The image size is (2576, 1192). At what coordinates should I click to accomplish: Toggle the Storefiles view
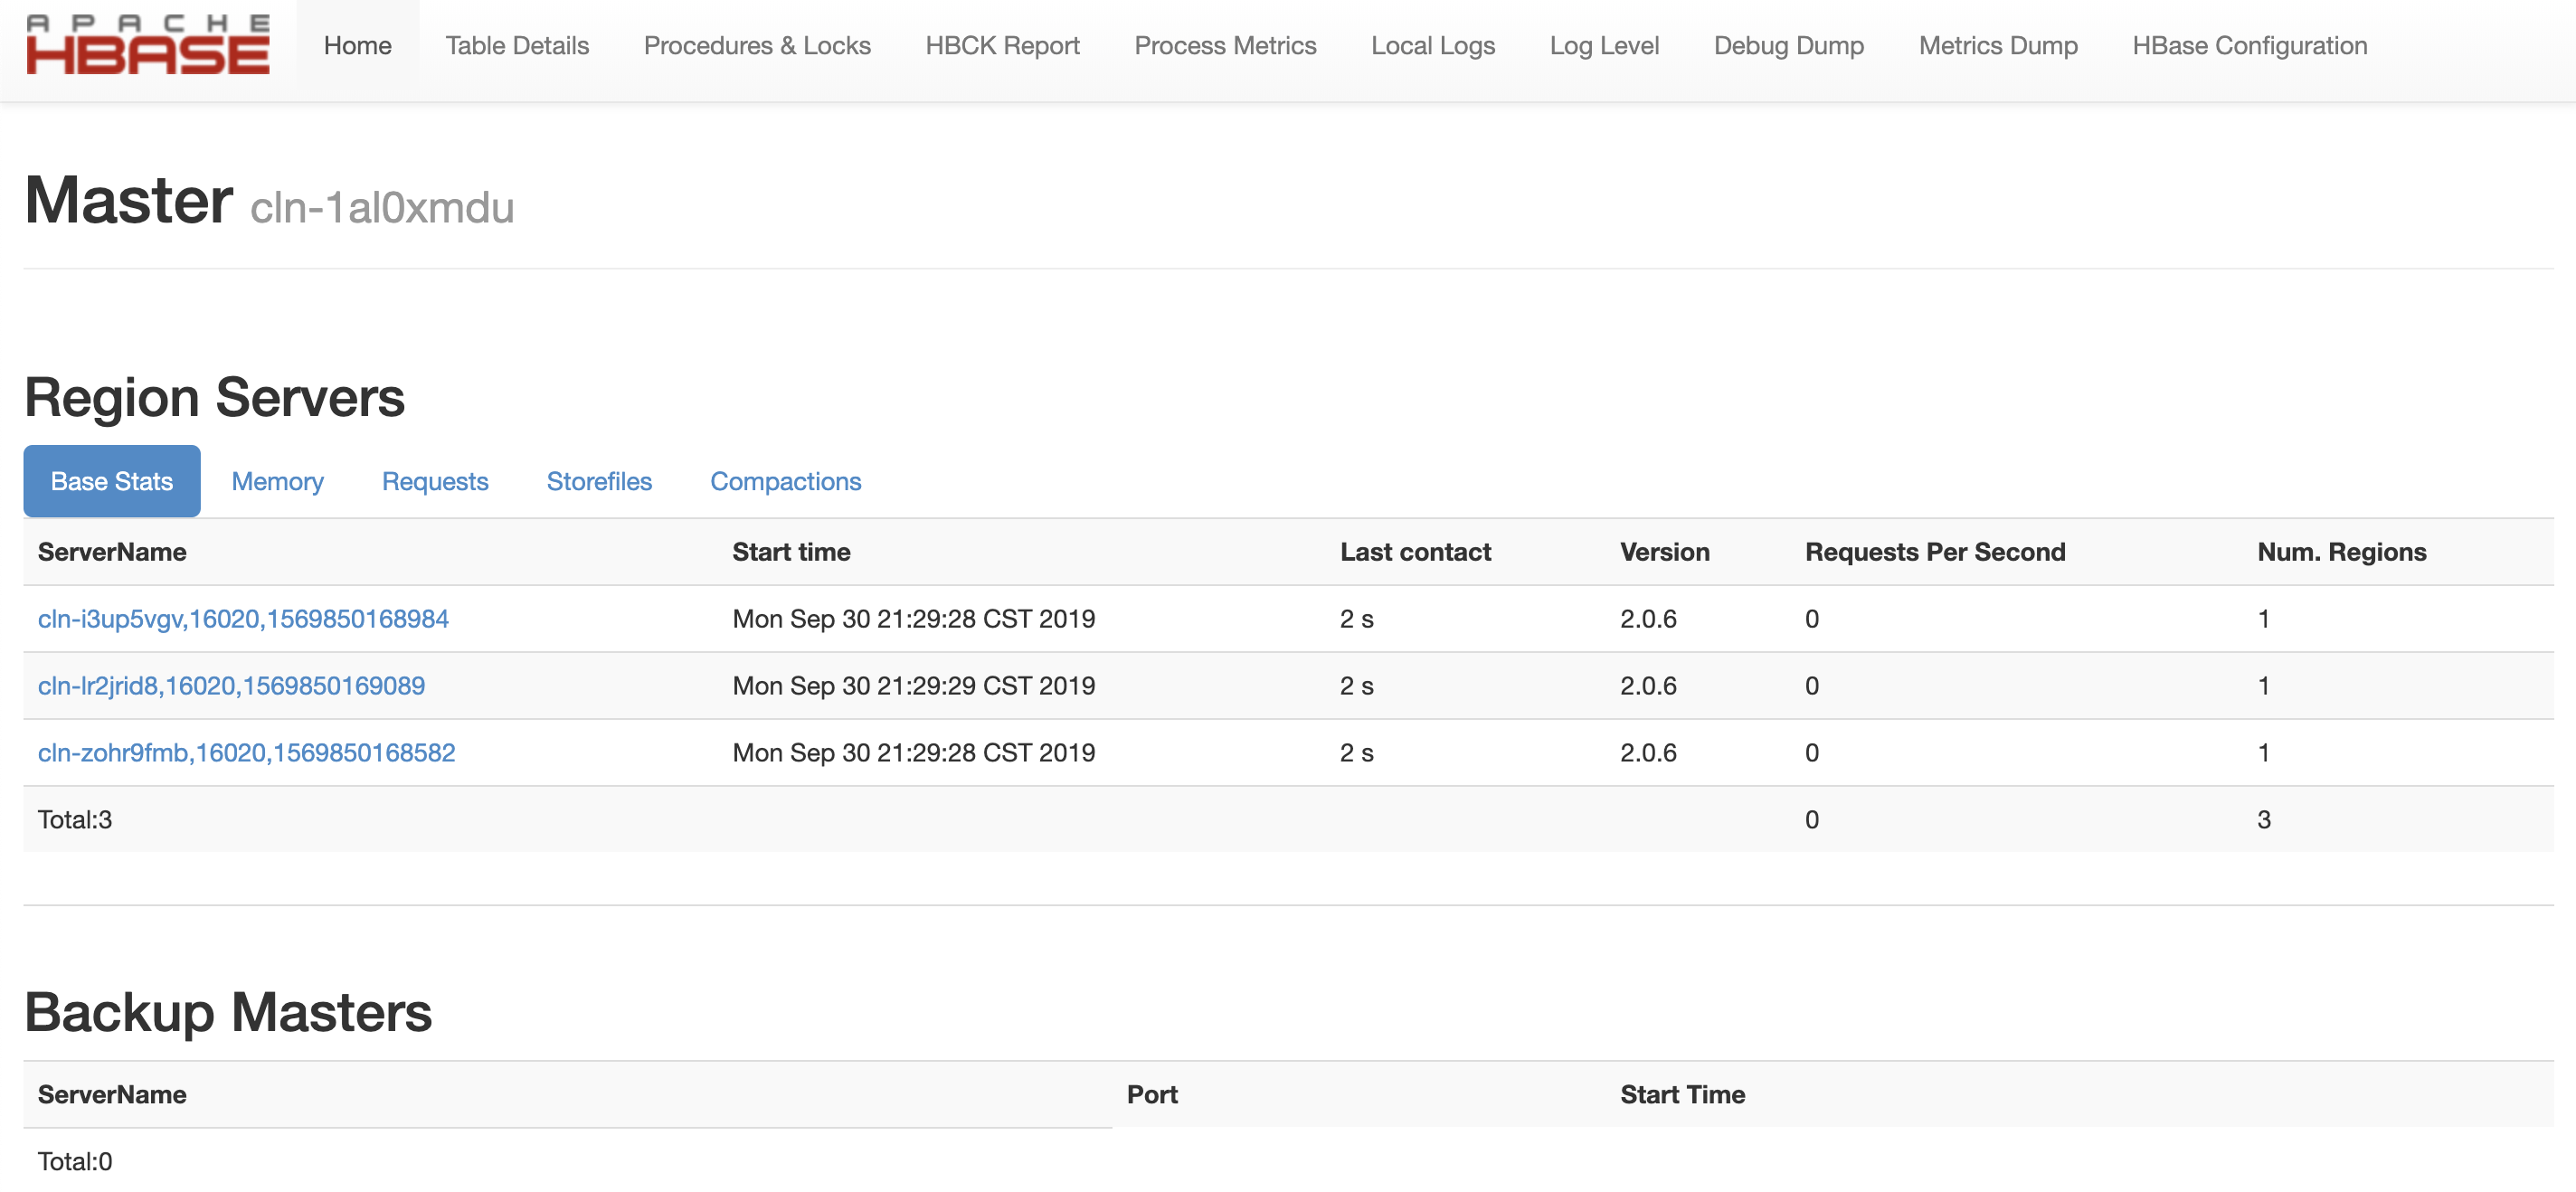[x=600, y=481]
